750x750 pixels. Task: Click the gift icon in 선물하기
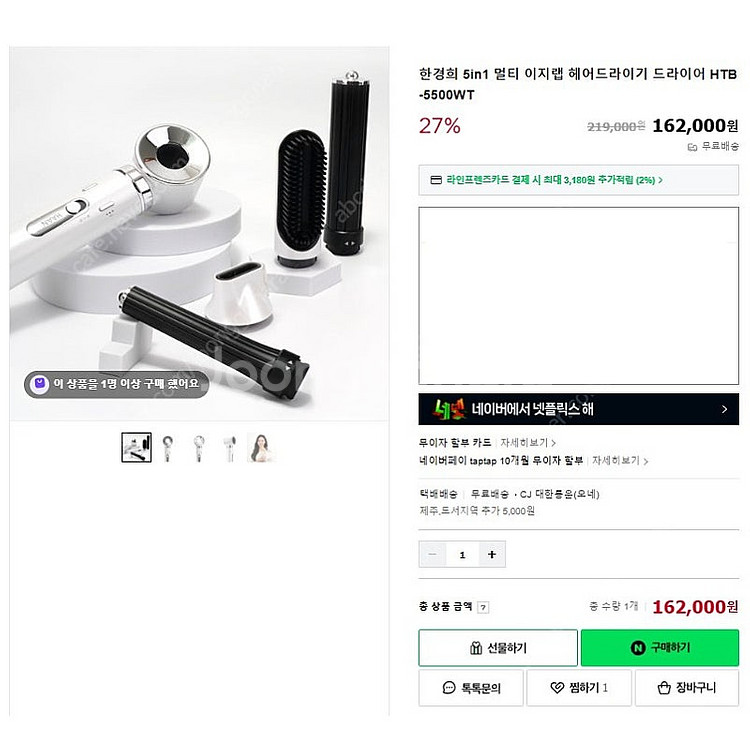click(x=476, y=648)
